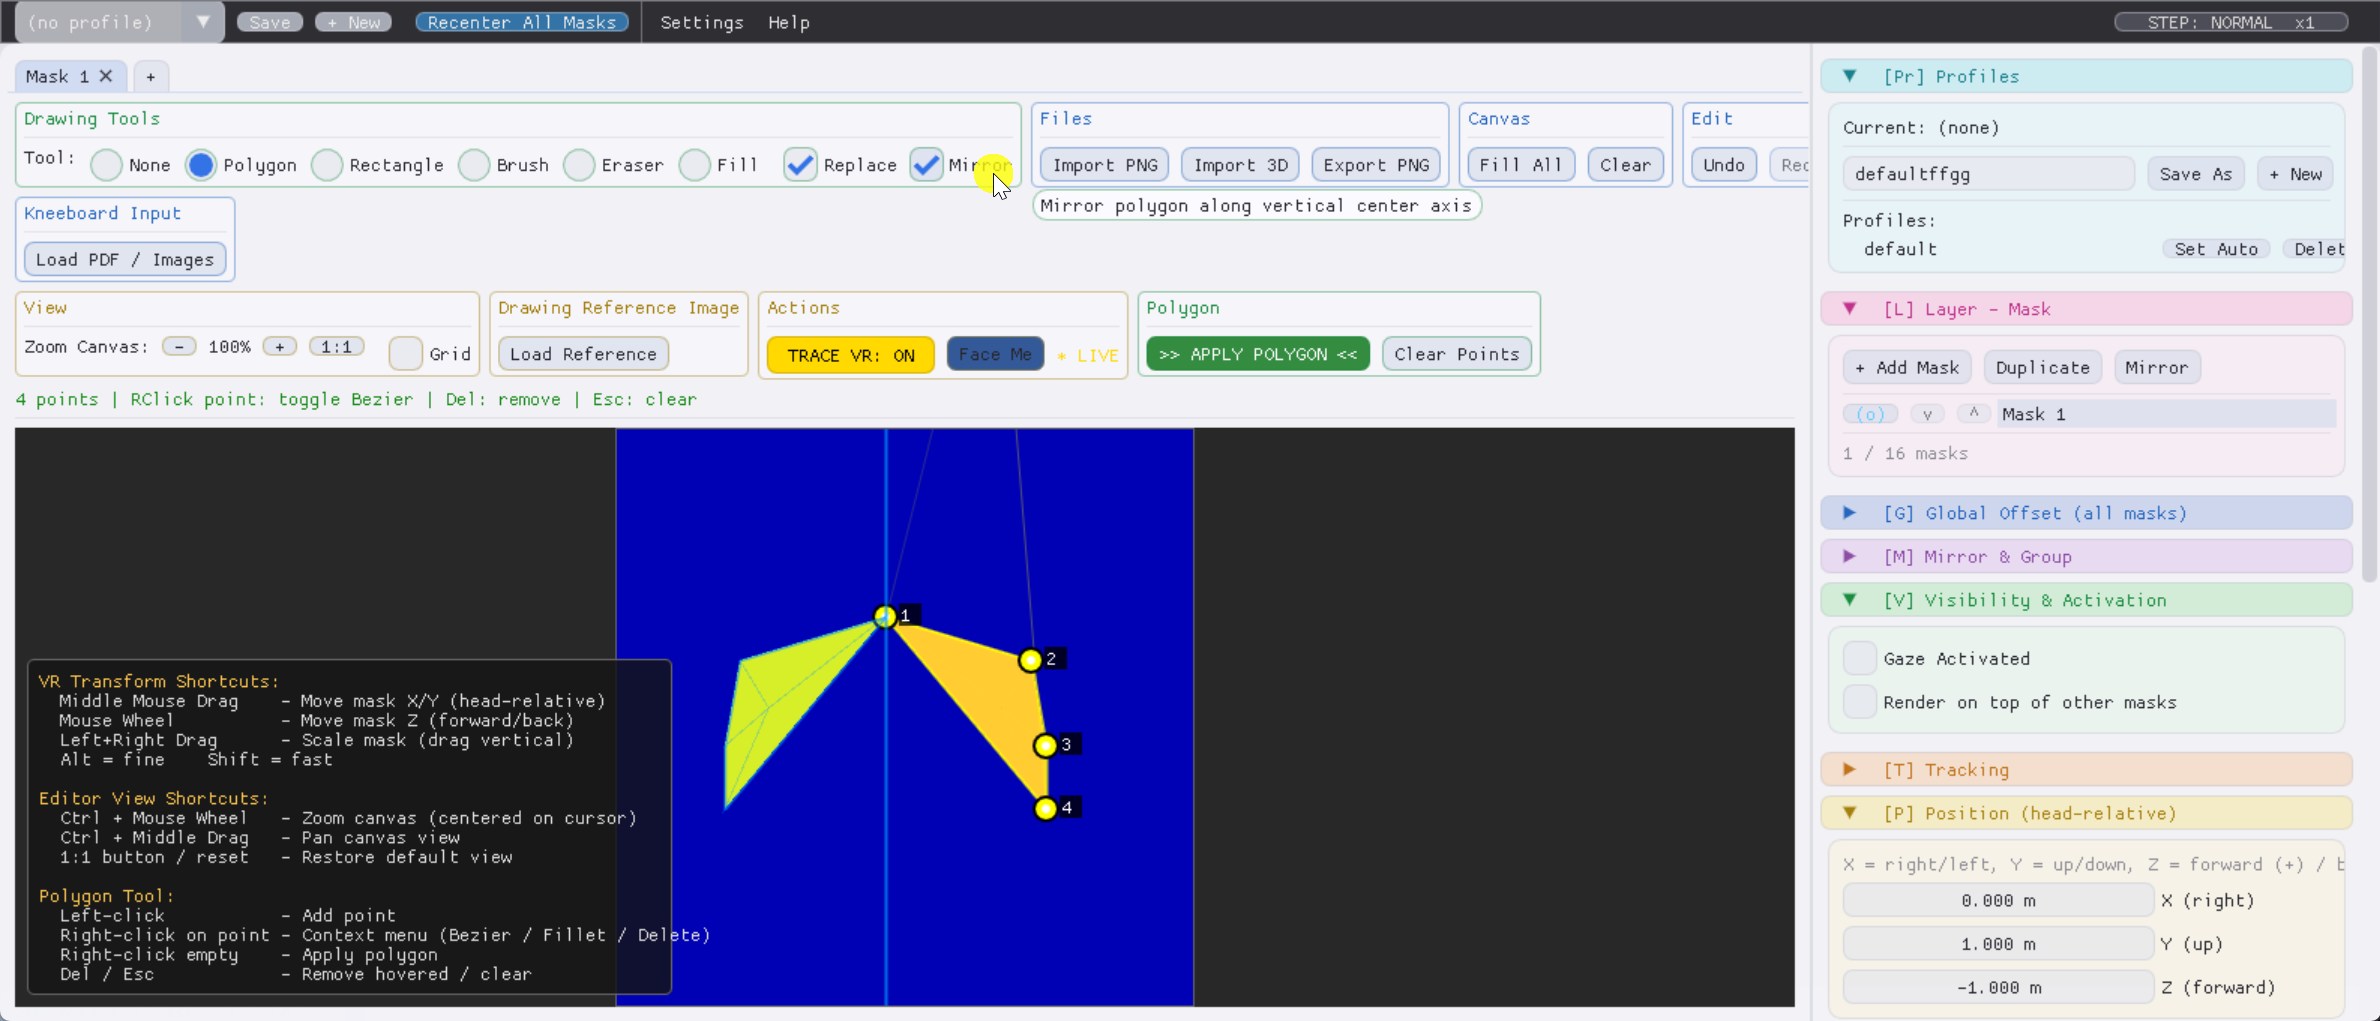Enable the Grid checkbox
The image size is (2380, 1021).
tap(406, 354)
